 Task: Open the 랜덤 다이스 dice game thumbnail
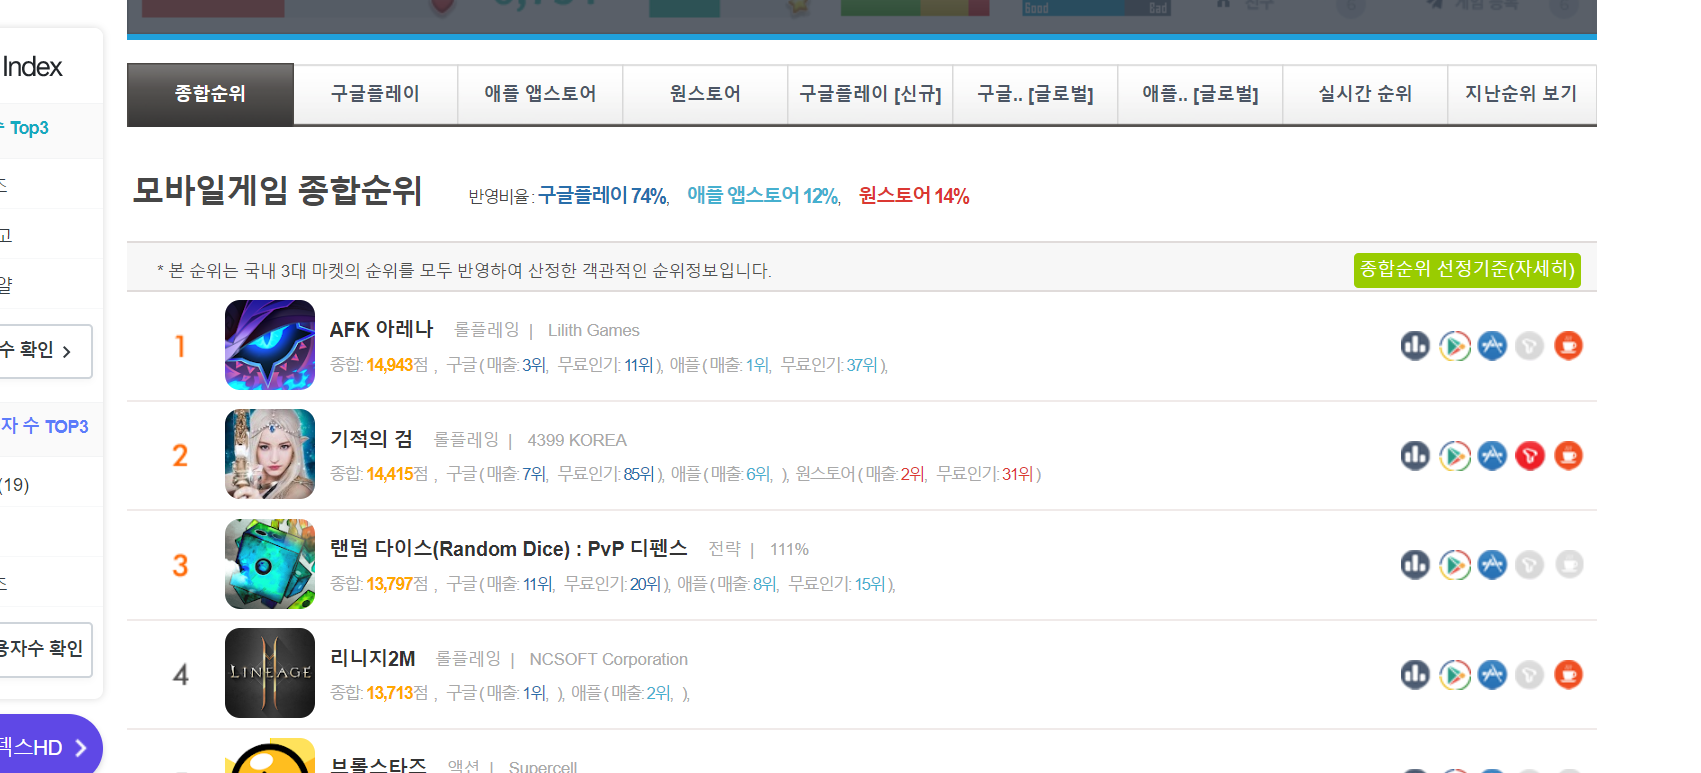270,564
